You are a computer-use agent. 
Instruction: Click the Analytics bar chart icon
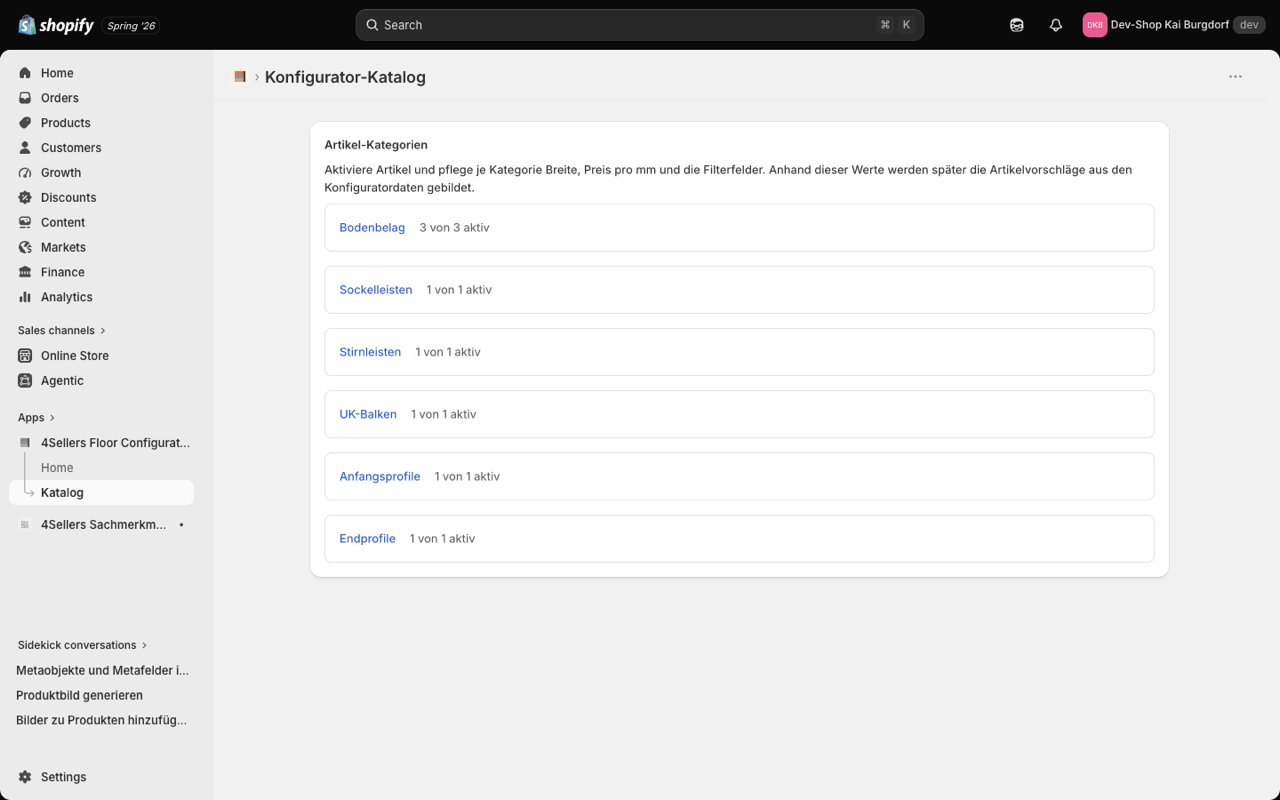click(x=25, y=297)
